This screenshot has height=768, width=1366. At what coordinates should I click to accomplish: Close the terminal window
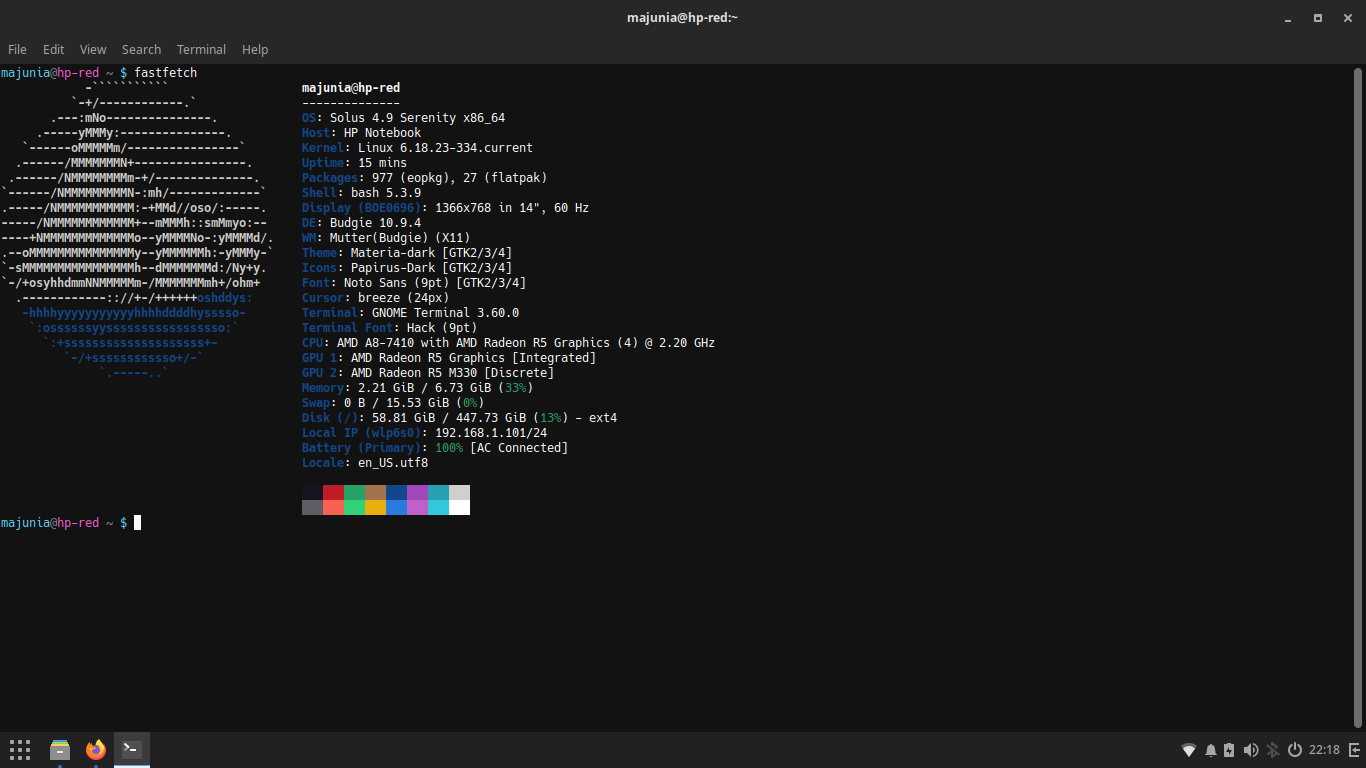coord(1346,17)
